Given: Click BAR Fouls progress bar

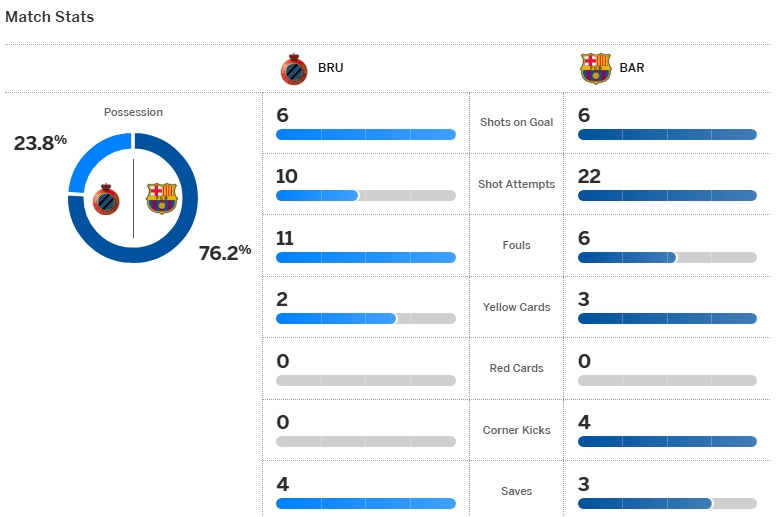Looking at the screenshot, I should pos(667,257).
